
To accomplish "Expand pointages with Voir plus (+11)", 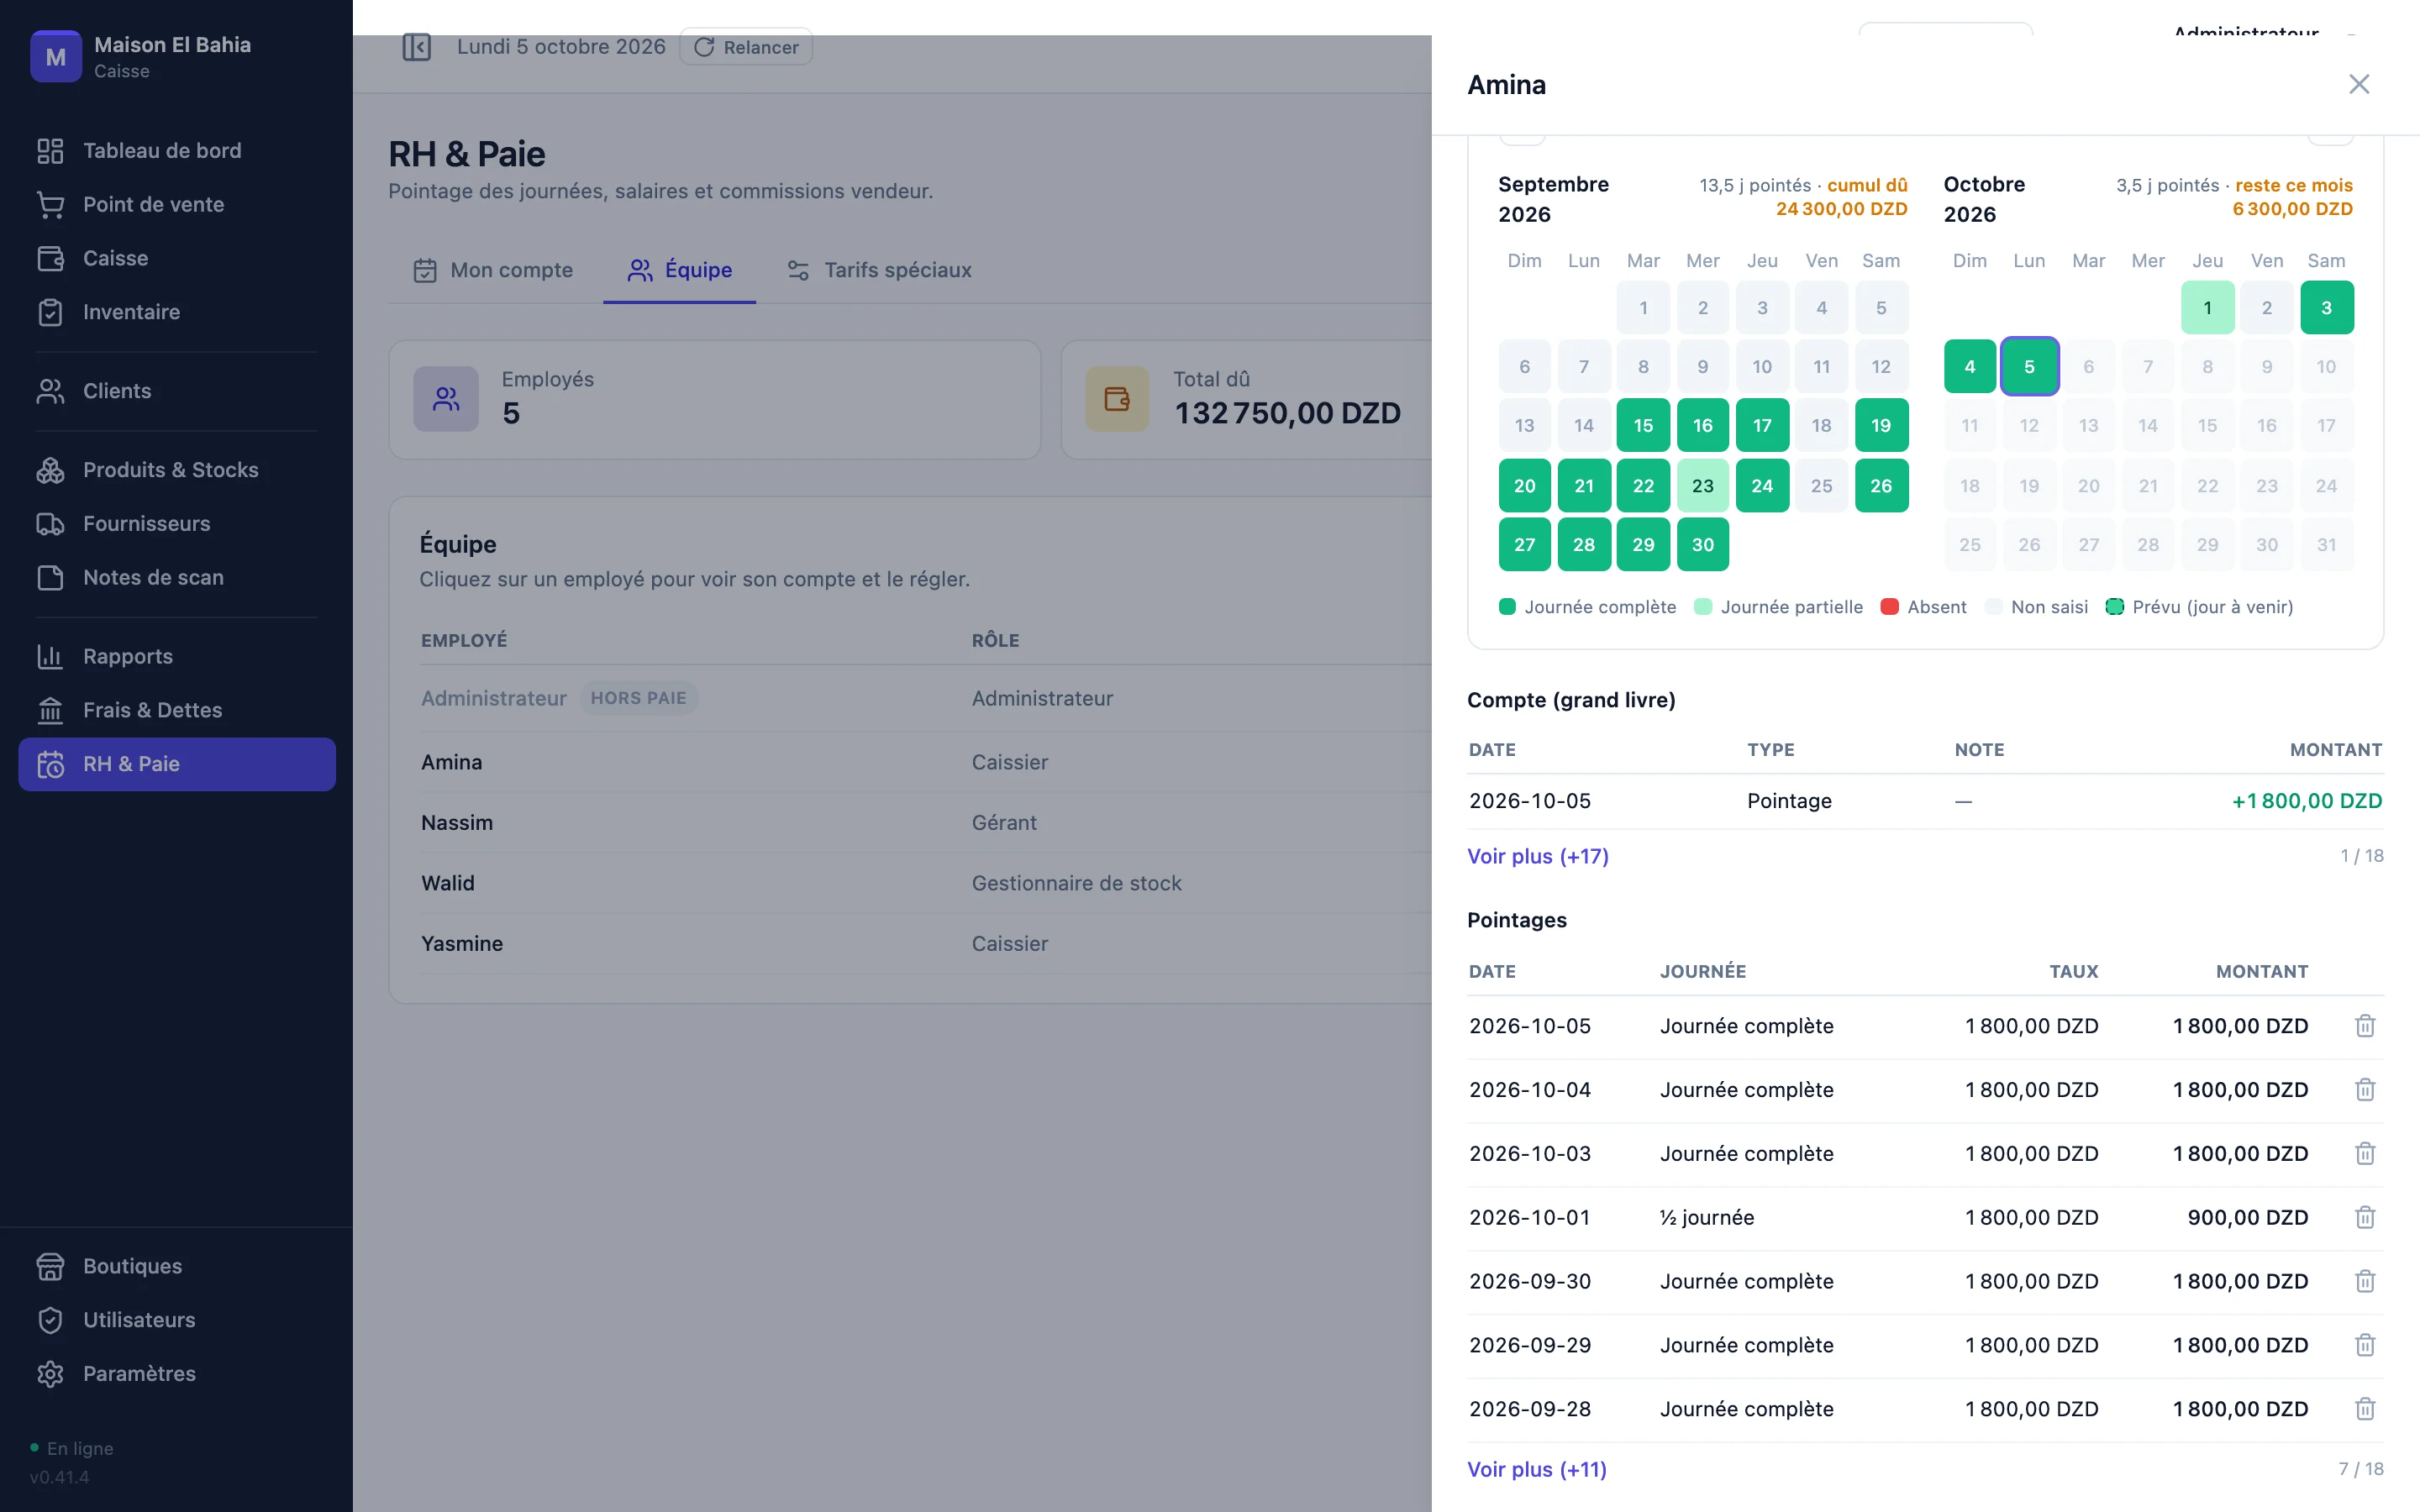I will (1537, 1470).
